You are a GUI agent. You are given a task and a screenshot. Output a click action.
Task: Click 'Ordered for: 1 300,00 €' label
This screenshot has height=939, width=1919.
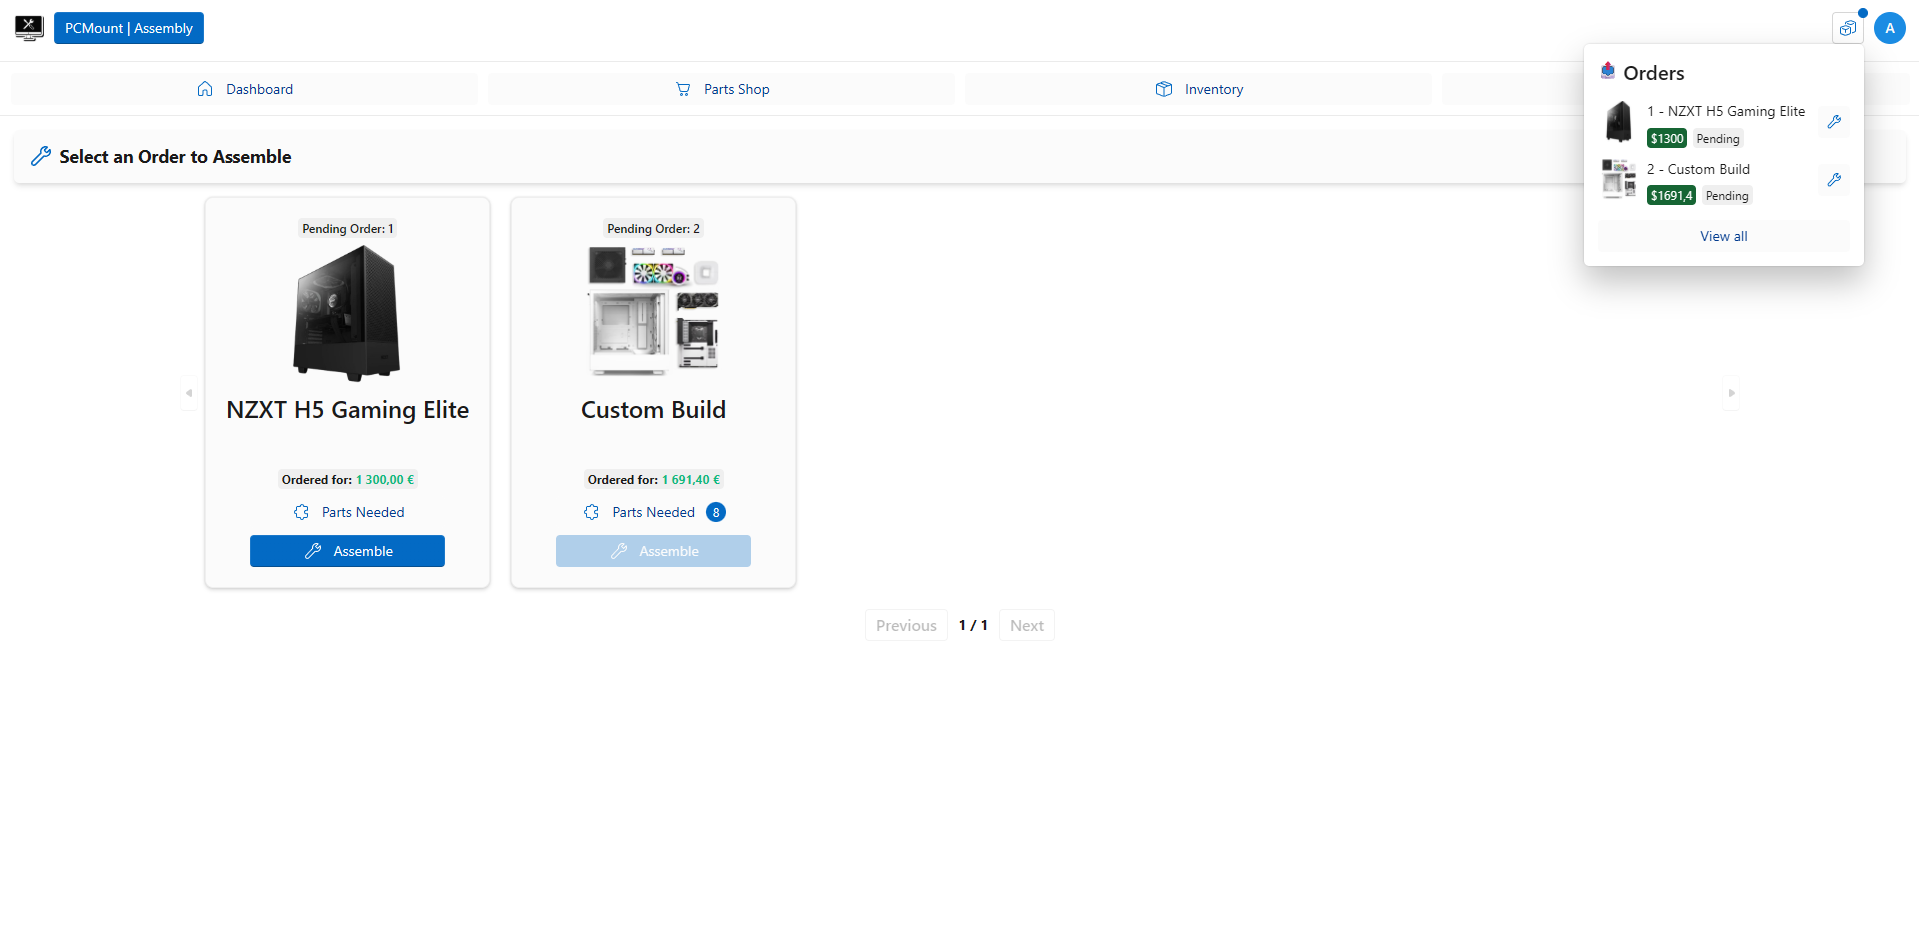[347, 480]
